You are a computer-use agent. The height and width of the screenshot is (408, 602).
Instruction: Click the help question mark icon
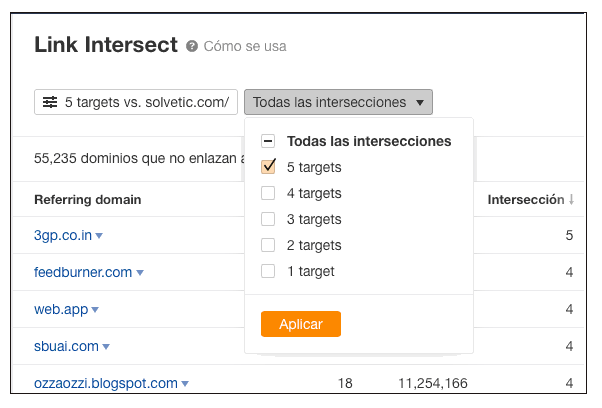[x=192, y=46]
